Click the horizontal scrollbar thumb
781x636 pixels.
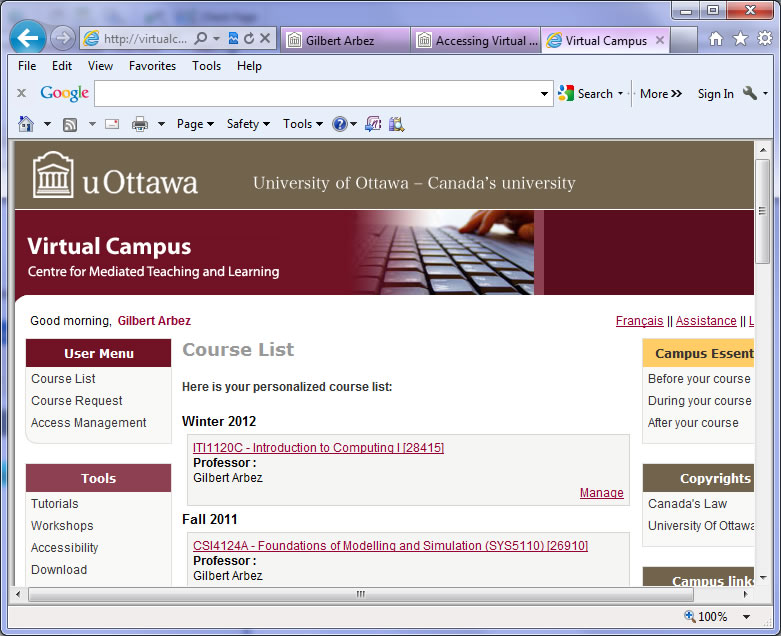[361, 594]
